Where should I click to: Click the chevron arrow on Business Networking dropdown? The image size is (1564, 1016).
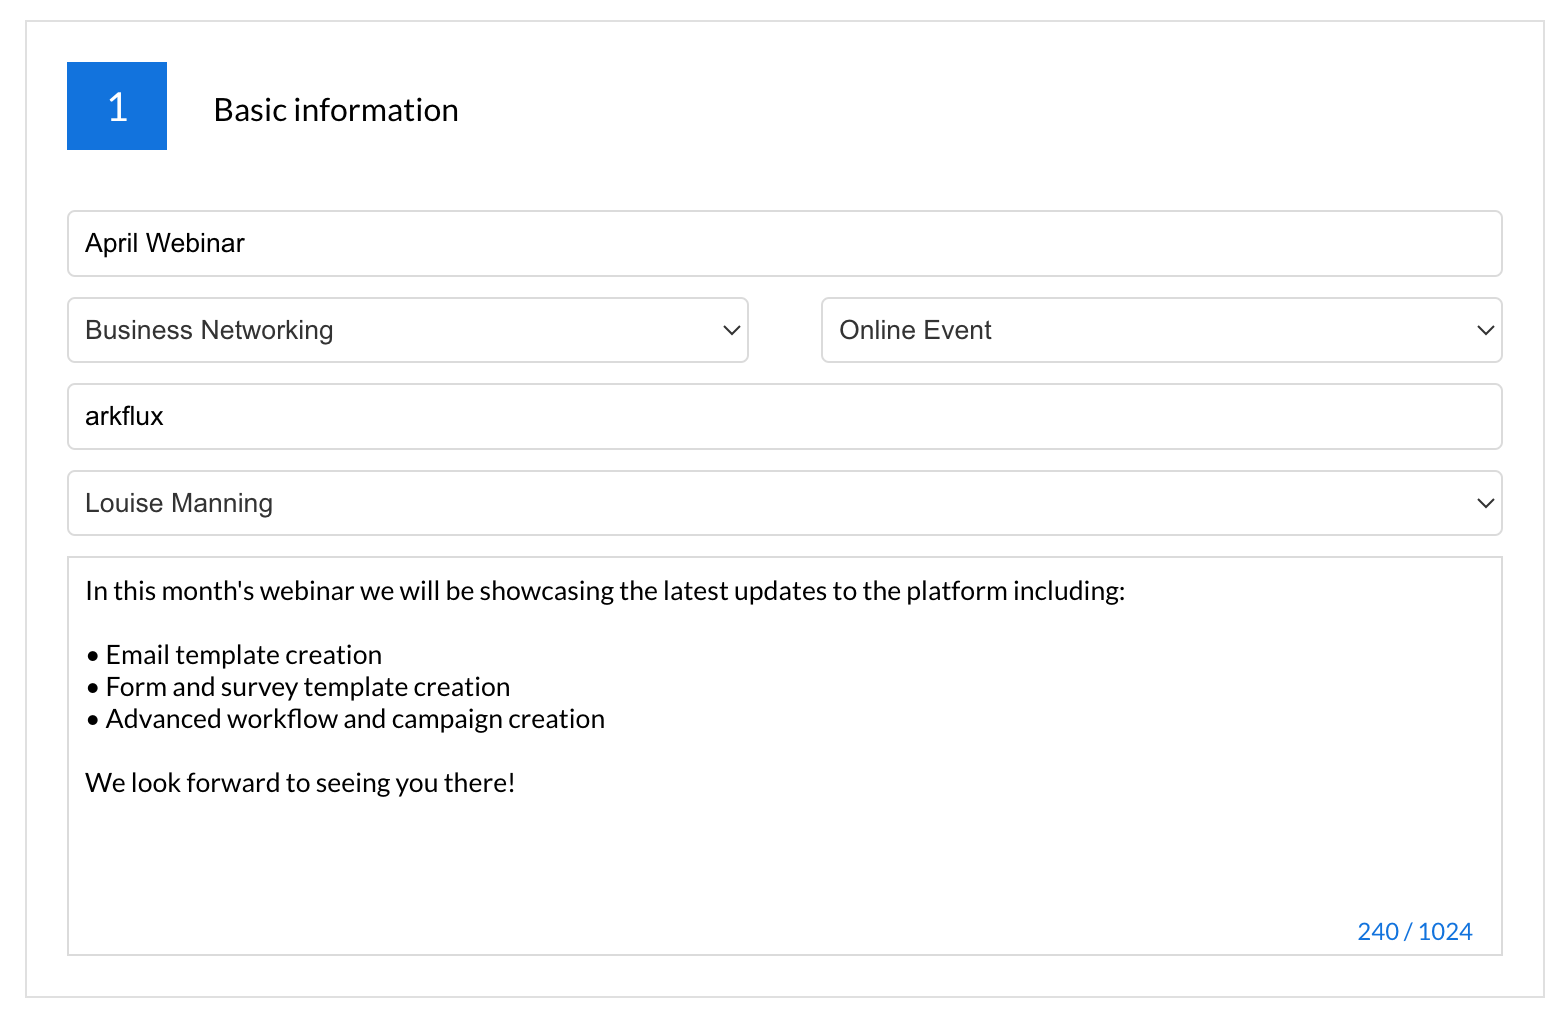731,330
